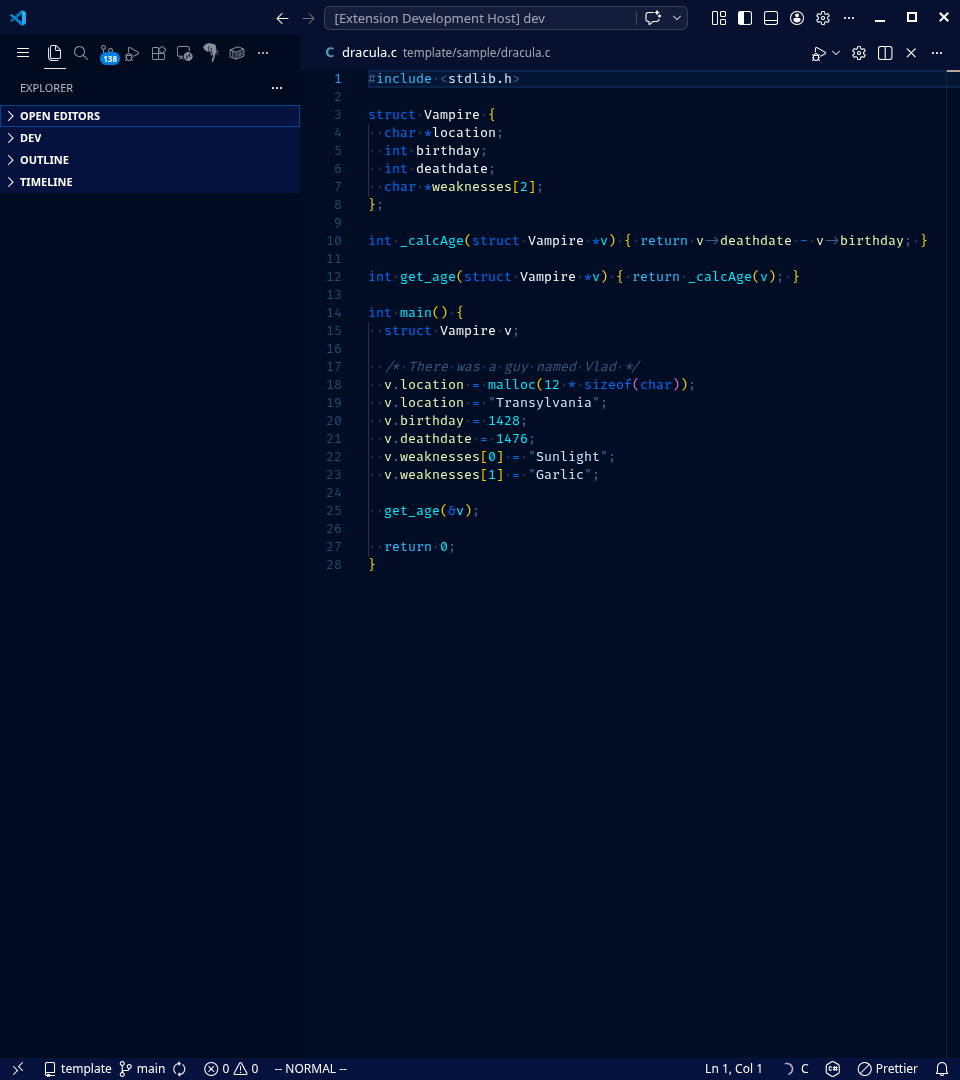Open the errors and warnings counter
Screen dimensions: 960x1080
231,1068
